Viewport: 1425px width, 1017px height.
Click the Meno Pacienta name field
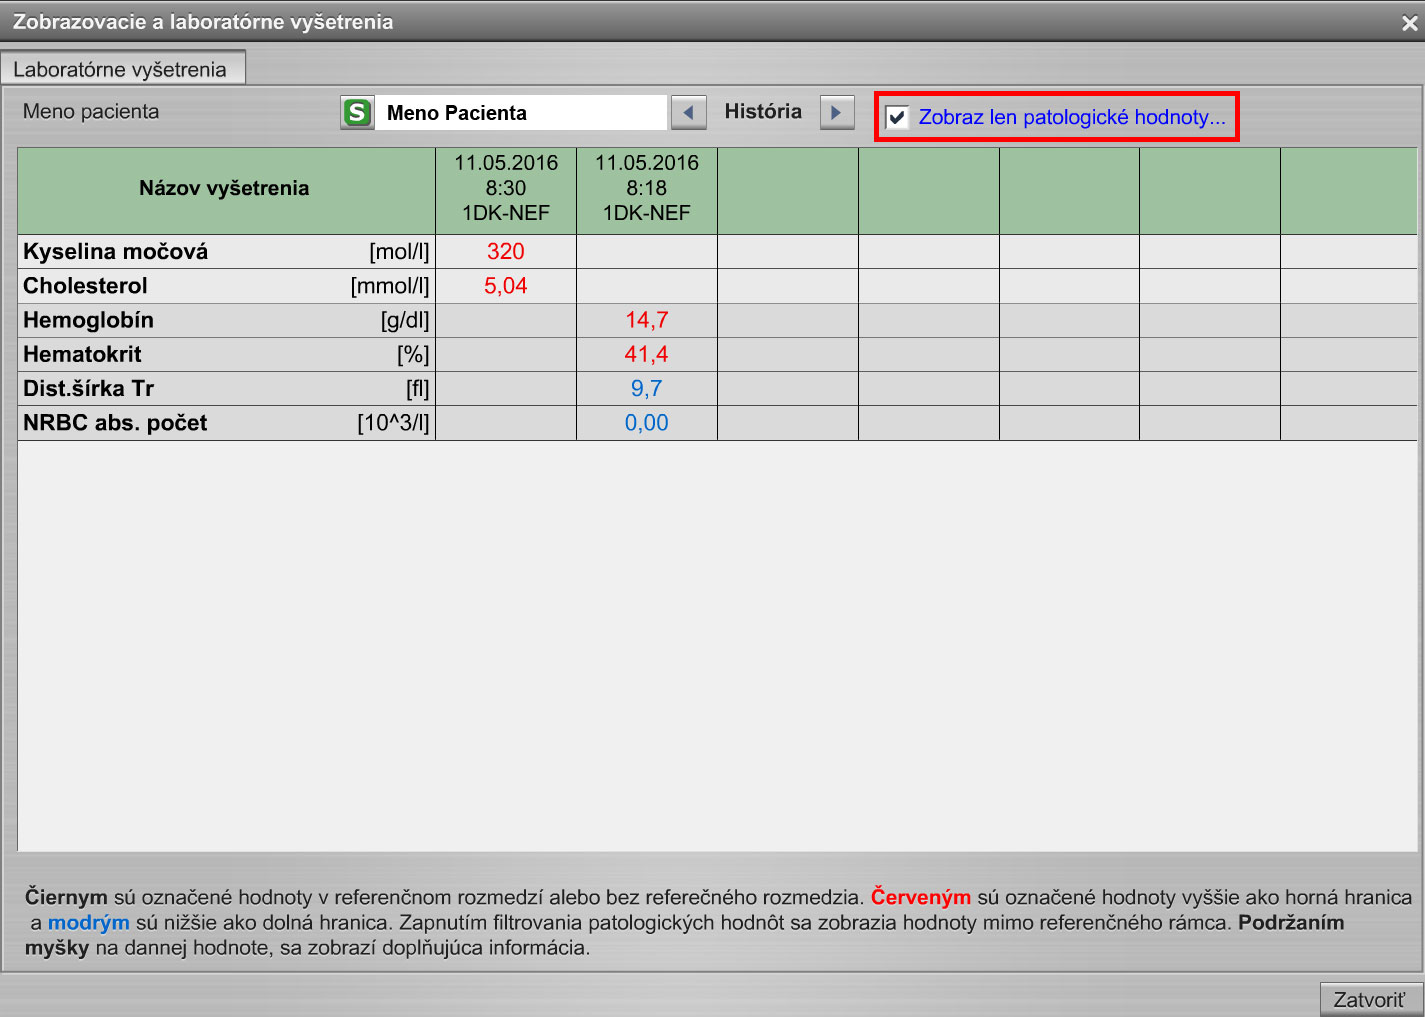pyautogui.click(x=520, y=113)
